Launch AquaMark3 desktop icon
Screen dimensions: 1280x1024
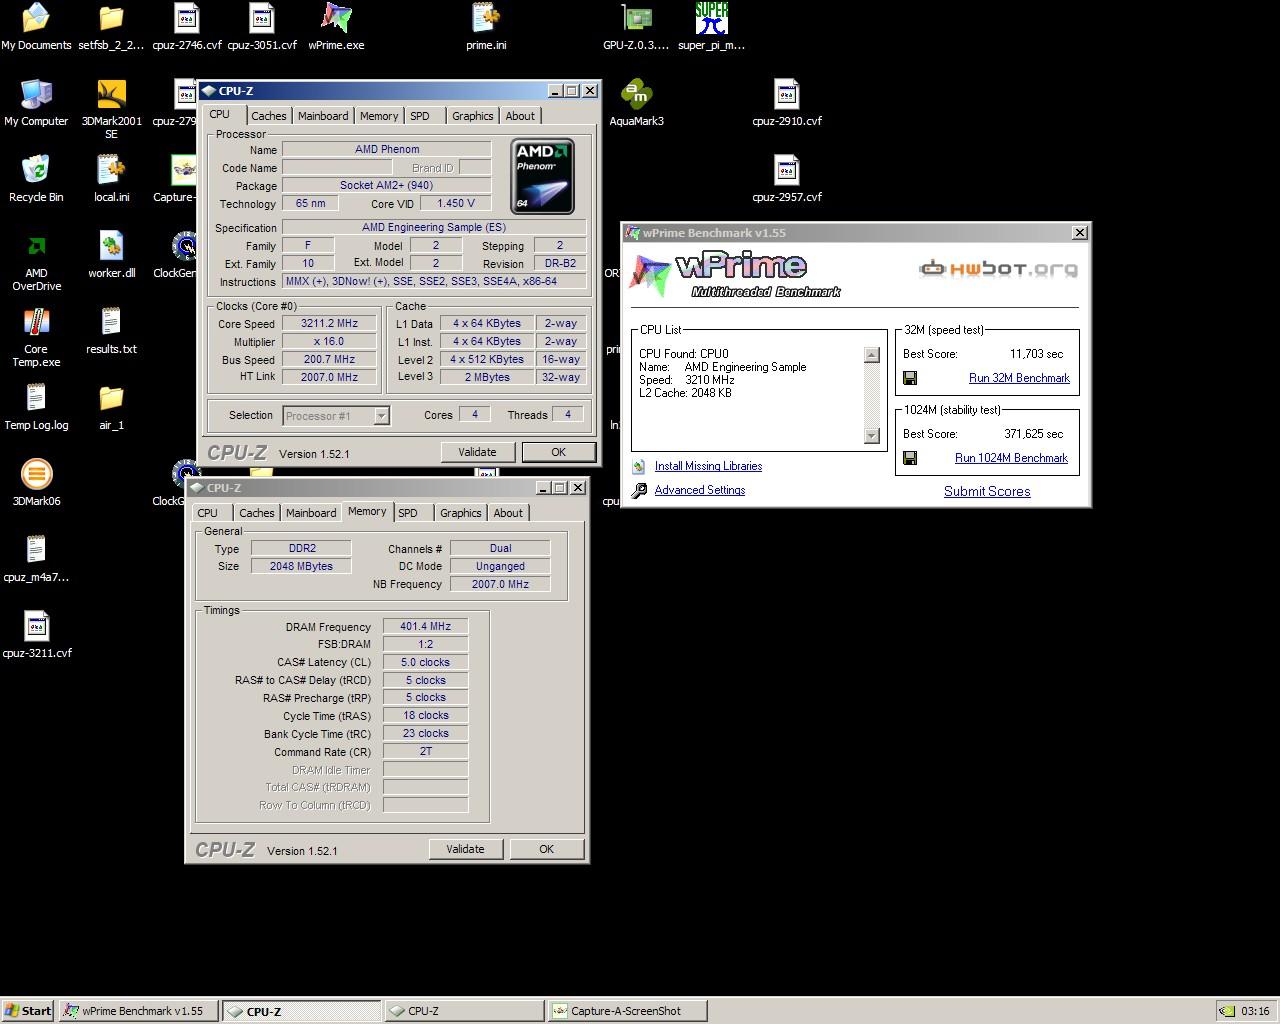tap(636, 103)
